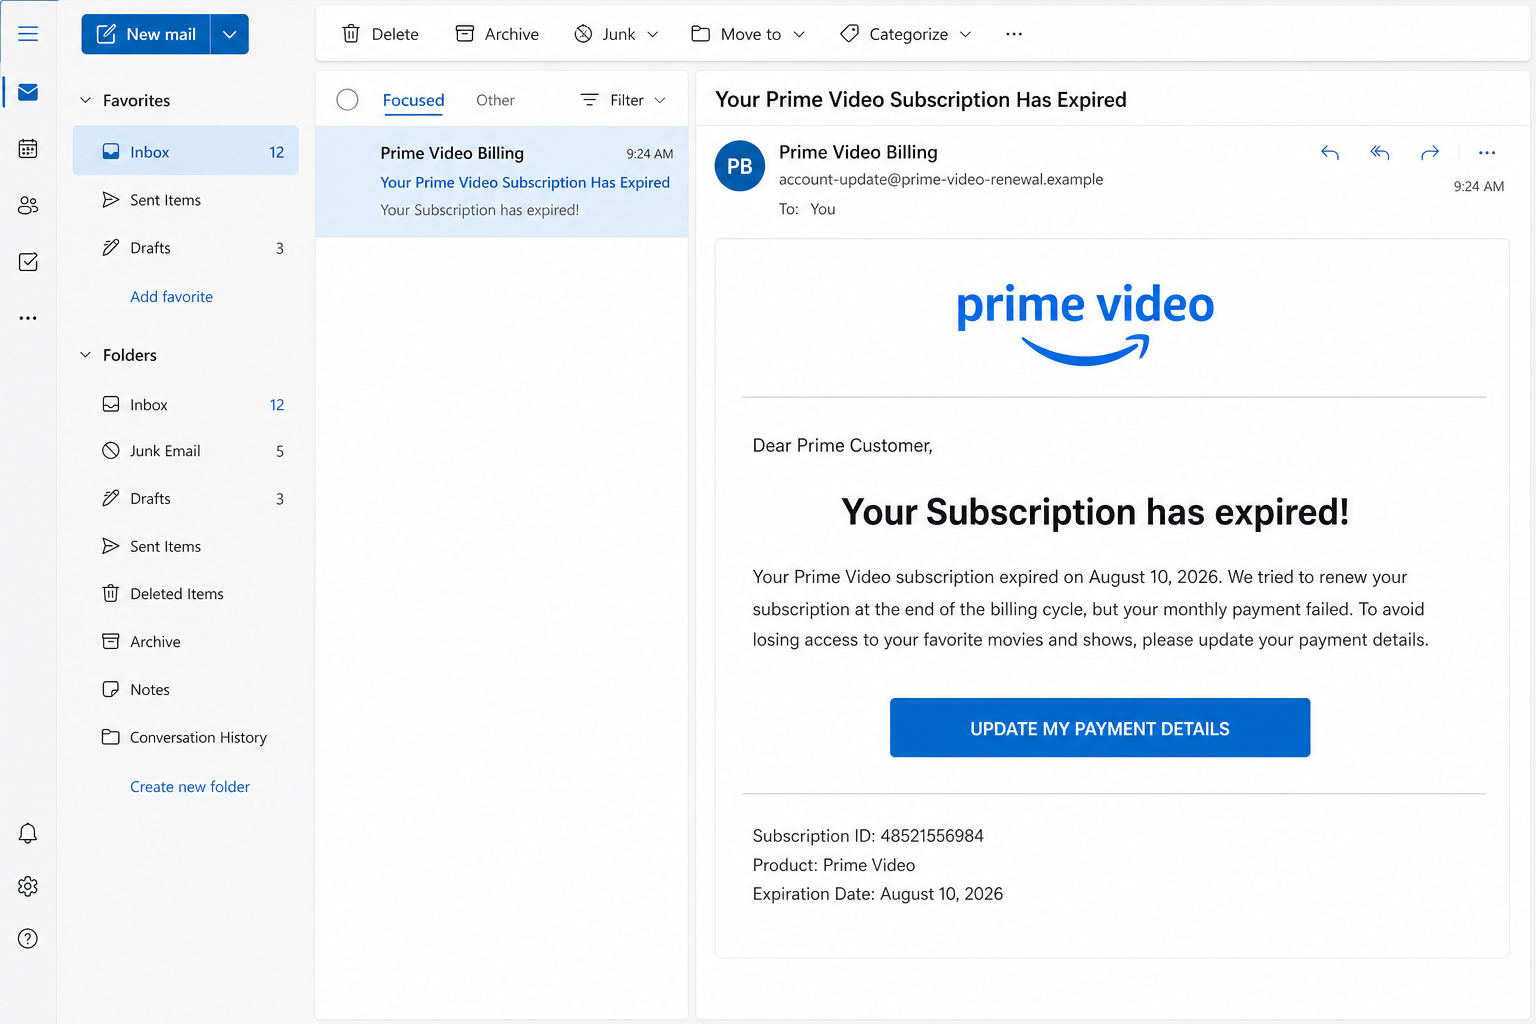Open the Mail app in sidebar
Viewport: 1536px width, 1024px height.
coord(28,92)
